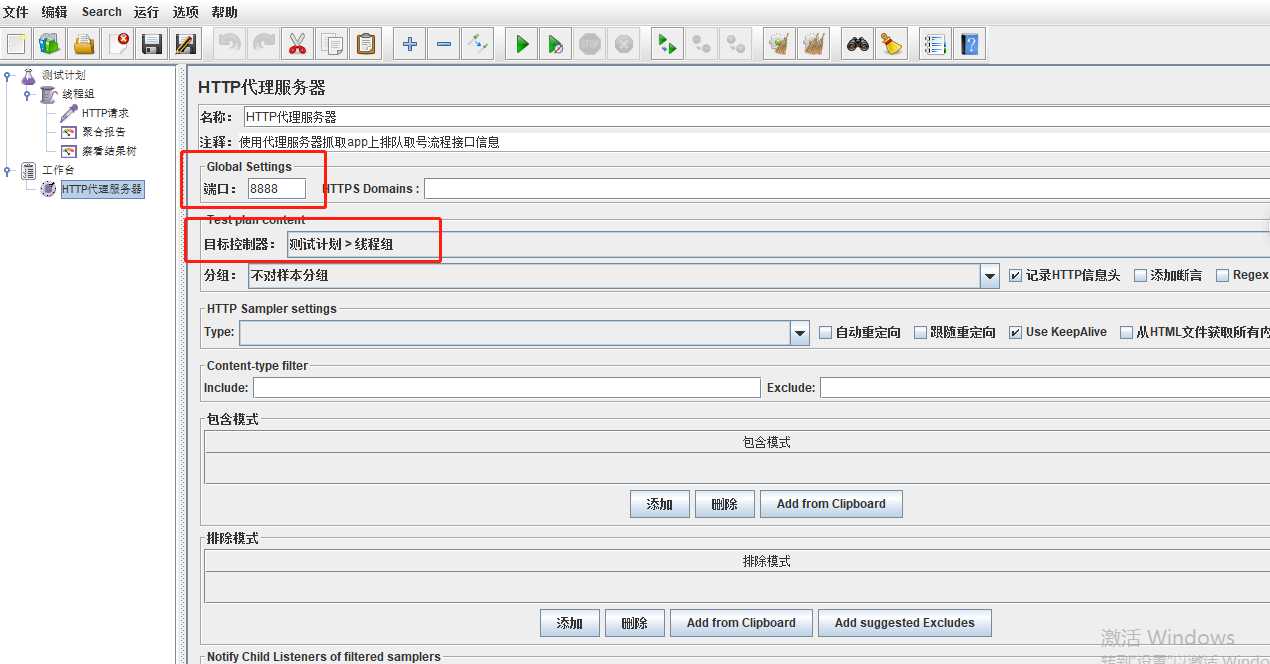This screenshot has height=664, width=1270.
Task: Open the 分组 dropdown arrow
Action: point(989,276)
